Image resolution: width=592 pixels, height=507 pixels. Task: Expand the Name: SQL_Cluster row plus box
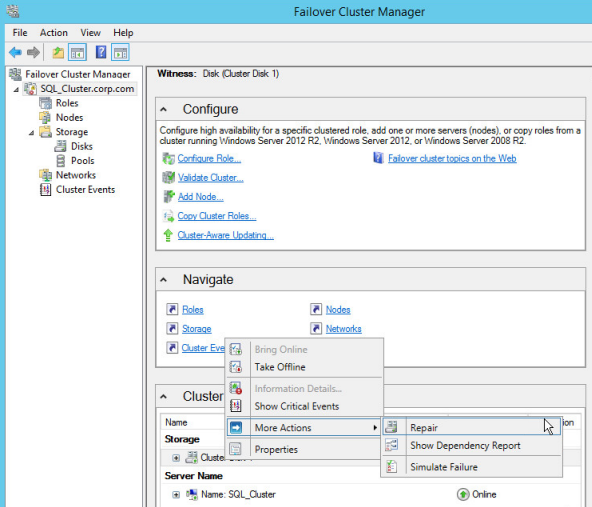(176, 495)
